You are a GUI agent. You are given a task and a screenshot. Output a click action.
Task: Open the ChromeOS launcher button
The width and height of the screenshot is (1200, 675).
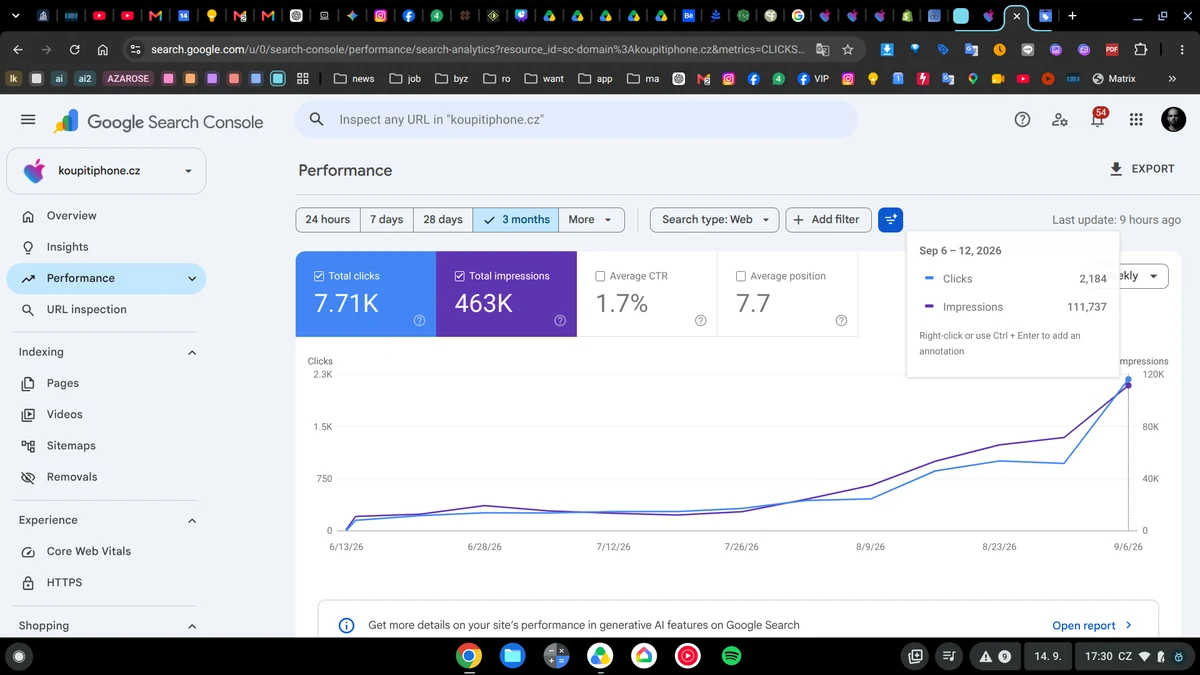18,657
